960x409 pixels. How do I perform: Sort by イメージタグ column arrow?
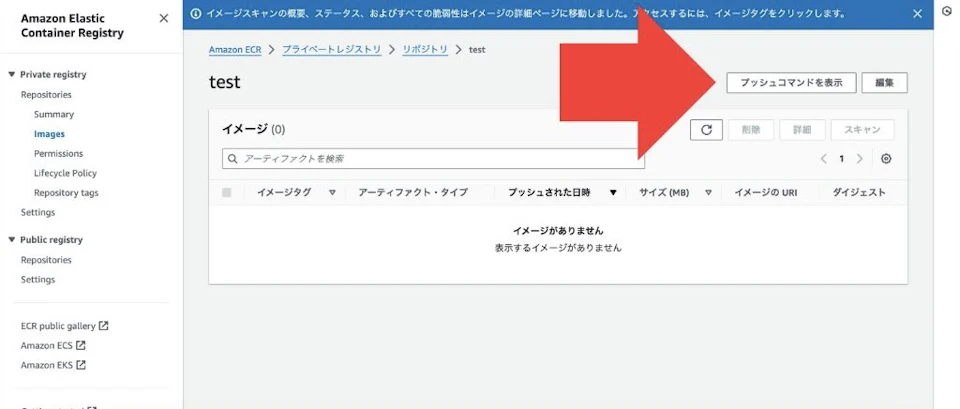click(332, 192)
